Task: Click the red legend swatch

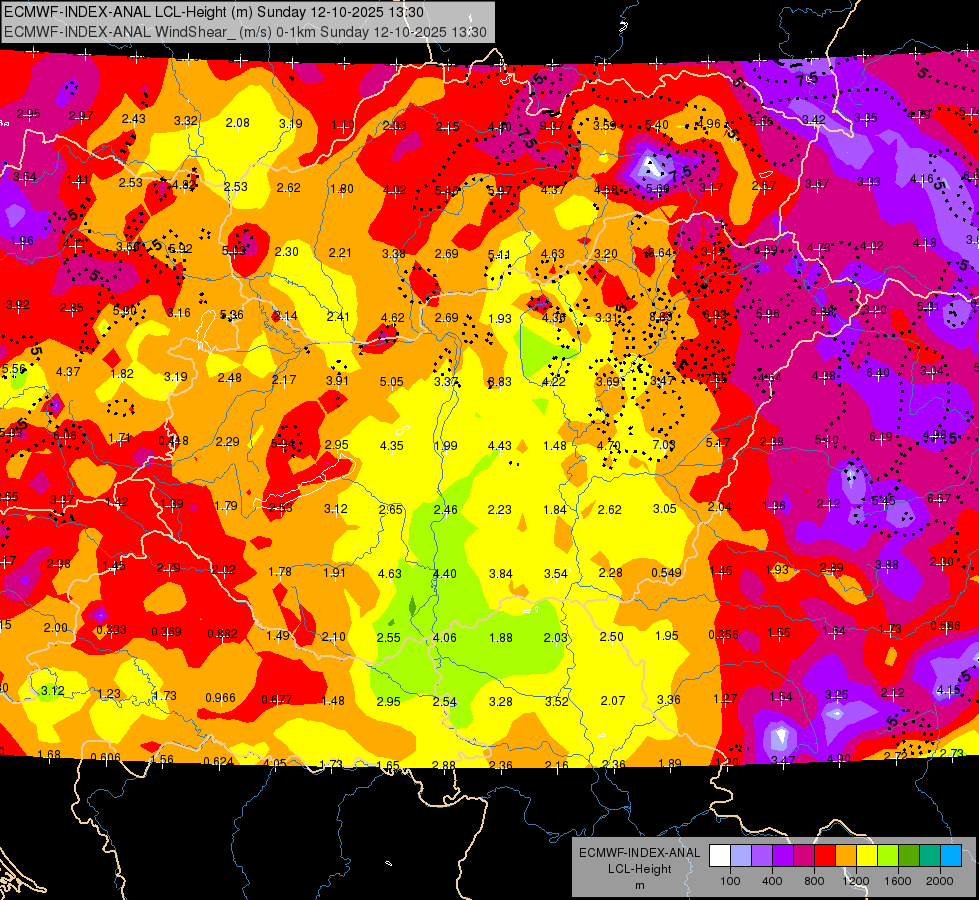Action: [825, 855]
